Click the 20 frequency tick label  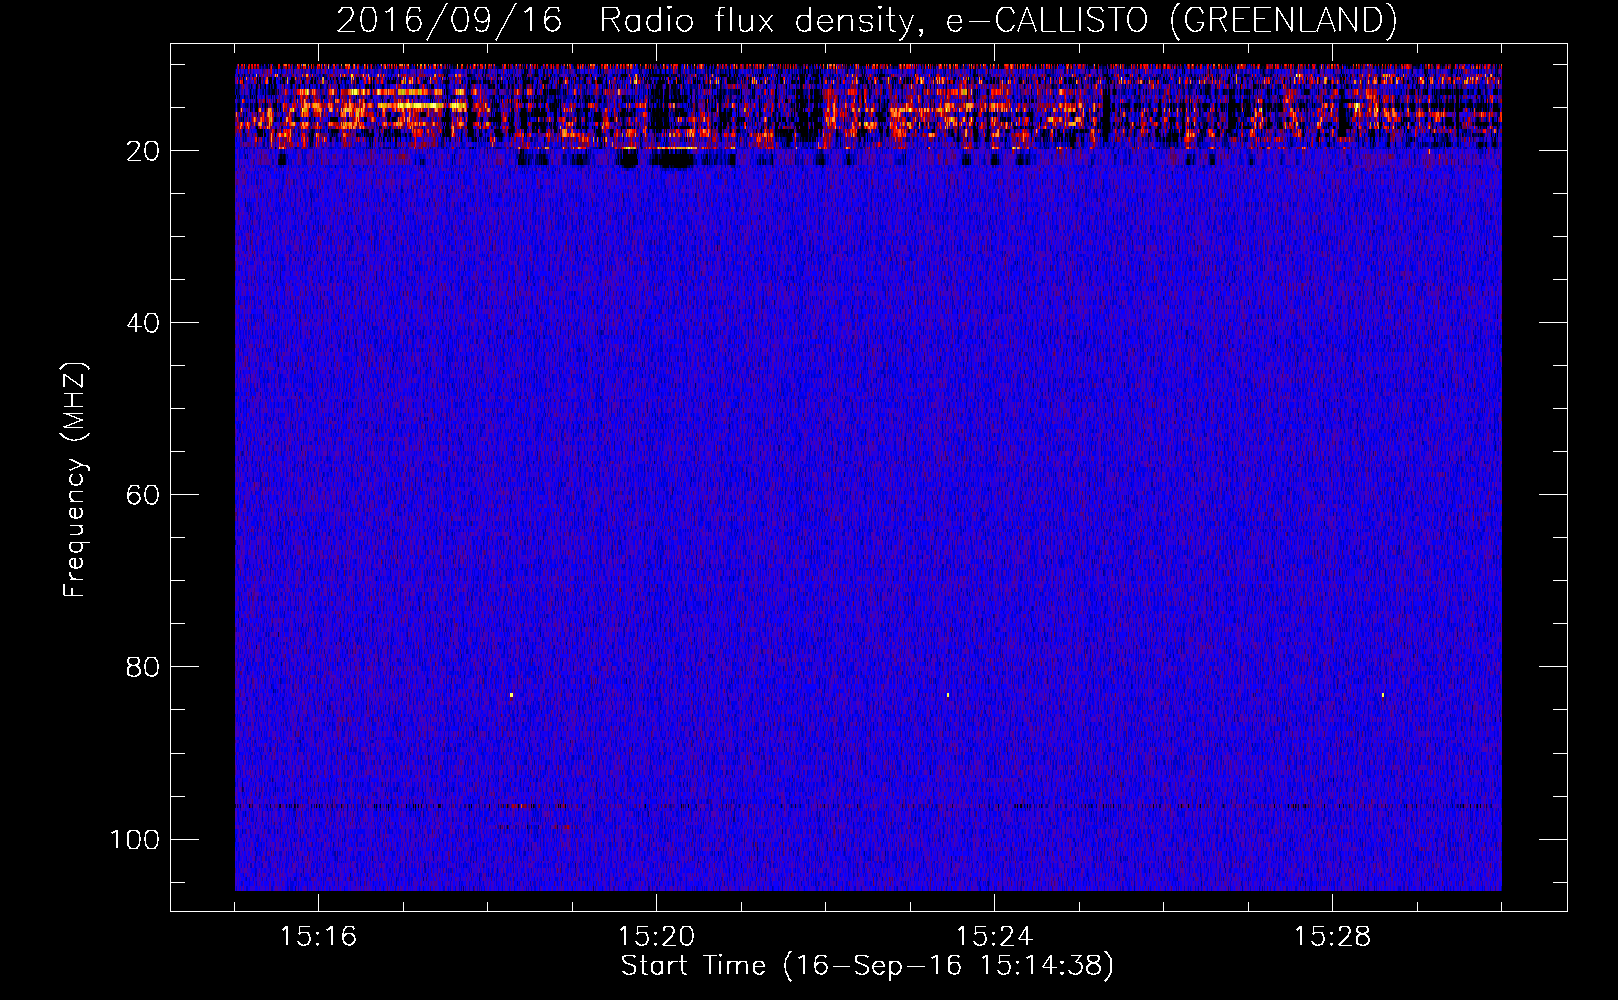143,151
